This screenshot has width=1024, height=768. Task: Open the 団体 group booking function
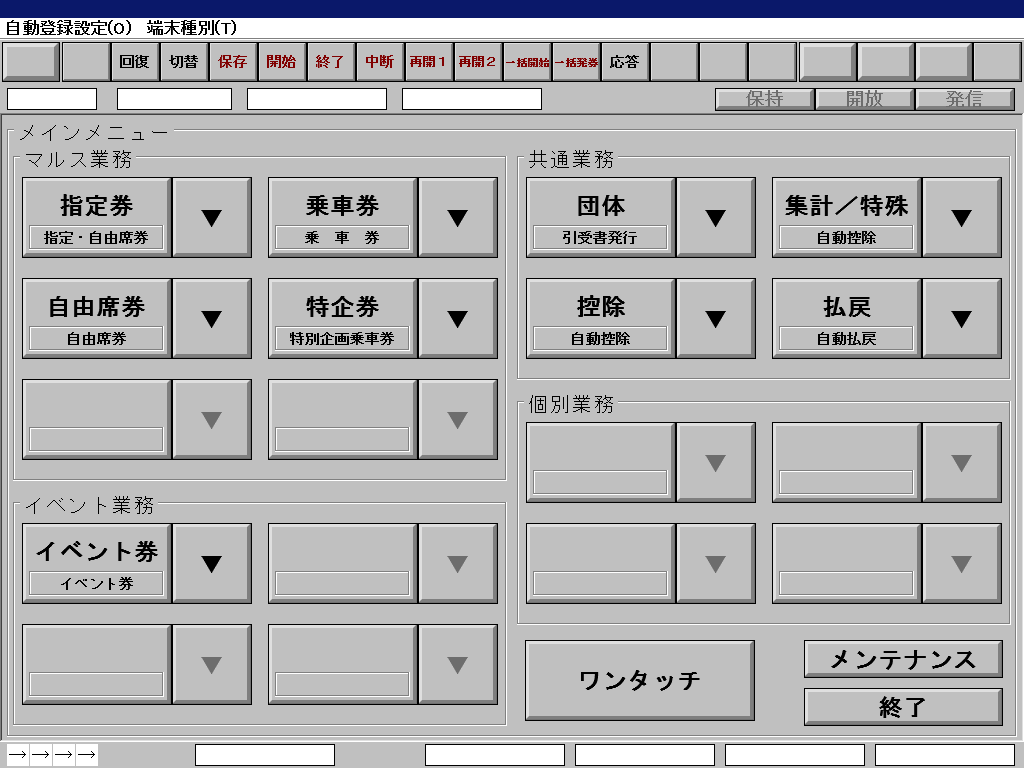click(601, 217)
